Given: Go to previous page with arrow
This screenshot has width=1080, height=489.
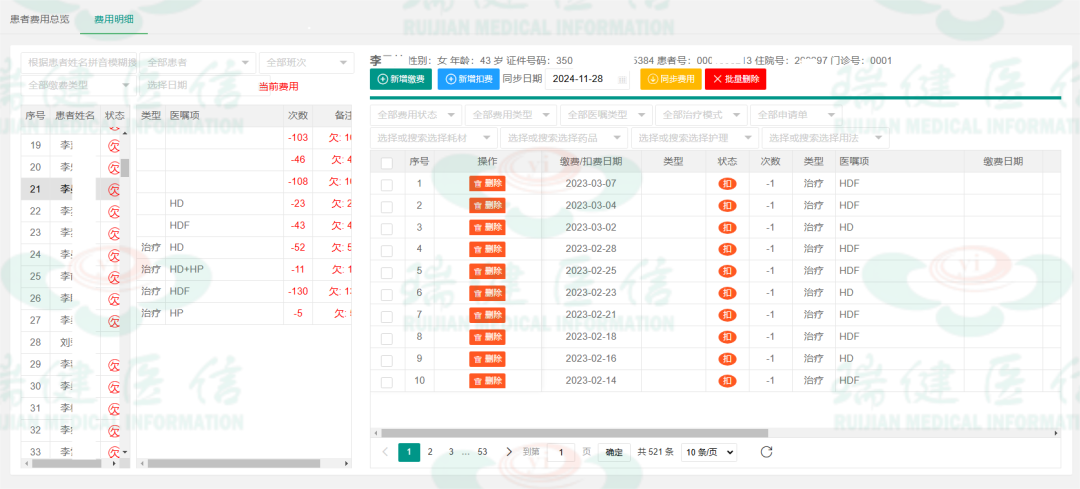Looking at the screenshot, I should tap(385, 452).
